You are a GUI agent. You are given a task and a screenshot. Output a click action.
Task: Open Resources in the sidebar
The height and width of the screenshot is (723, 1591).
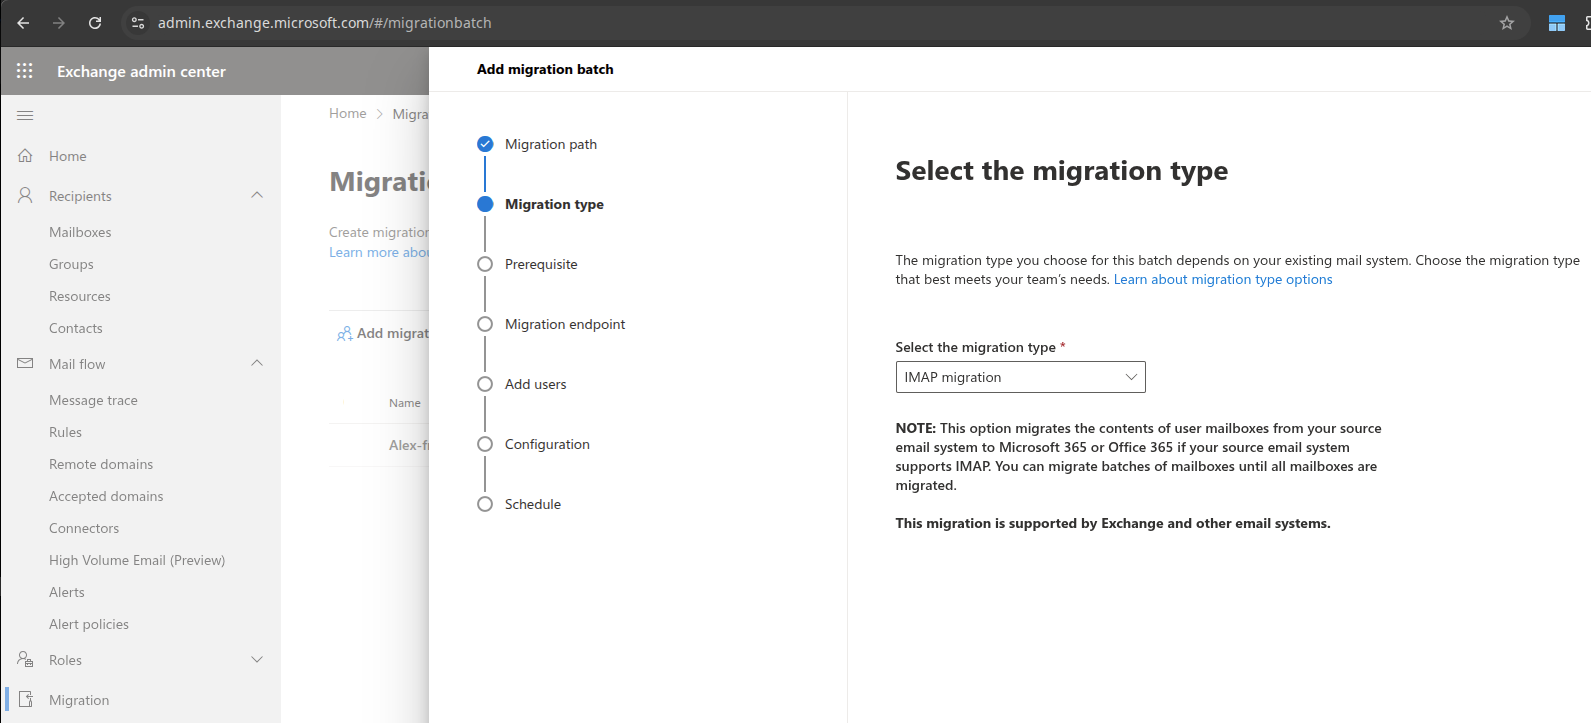(80, 296)
